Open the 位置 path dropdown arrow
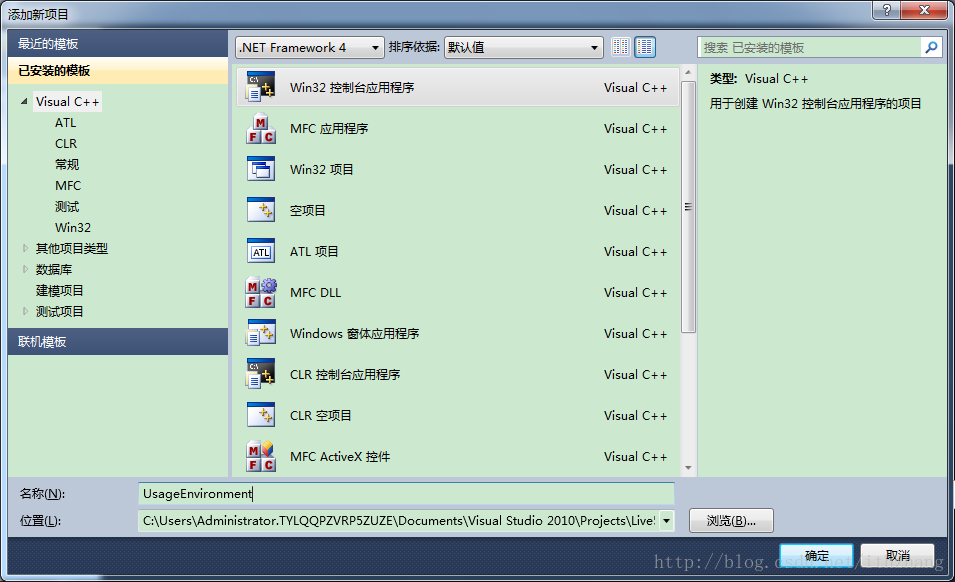This screenshot has width=955, height=582. pos(667,521)
